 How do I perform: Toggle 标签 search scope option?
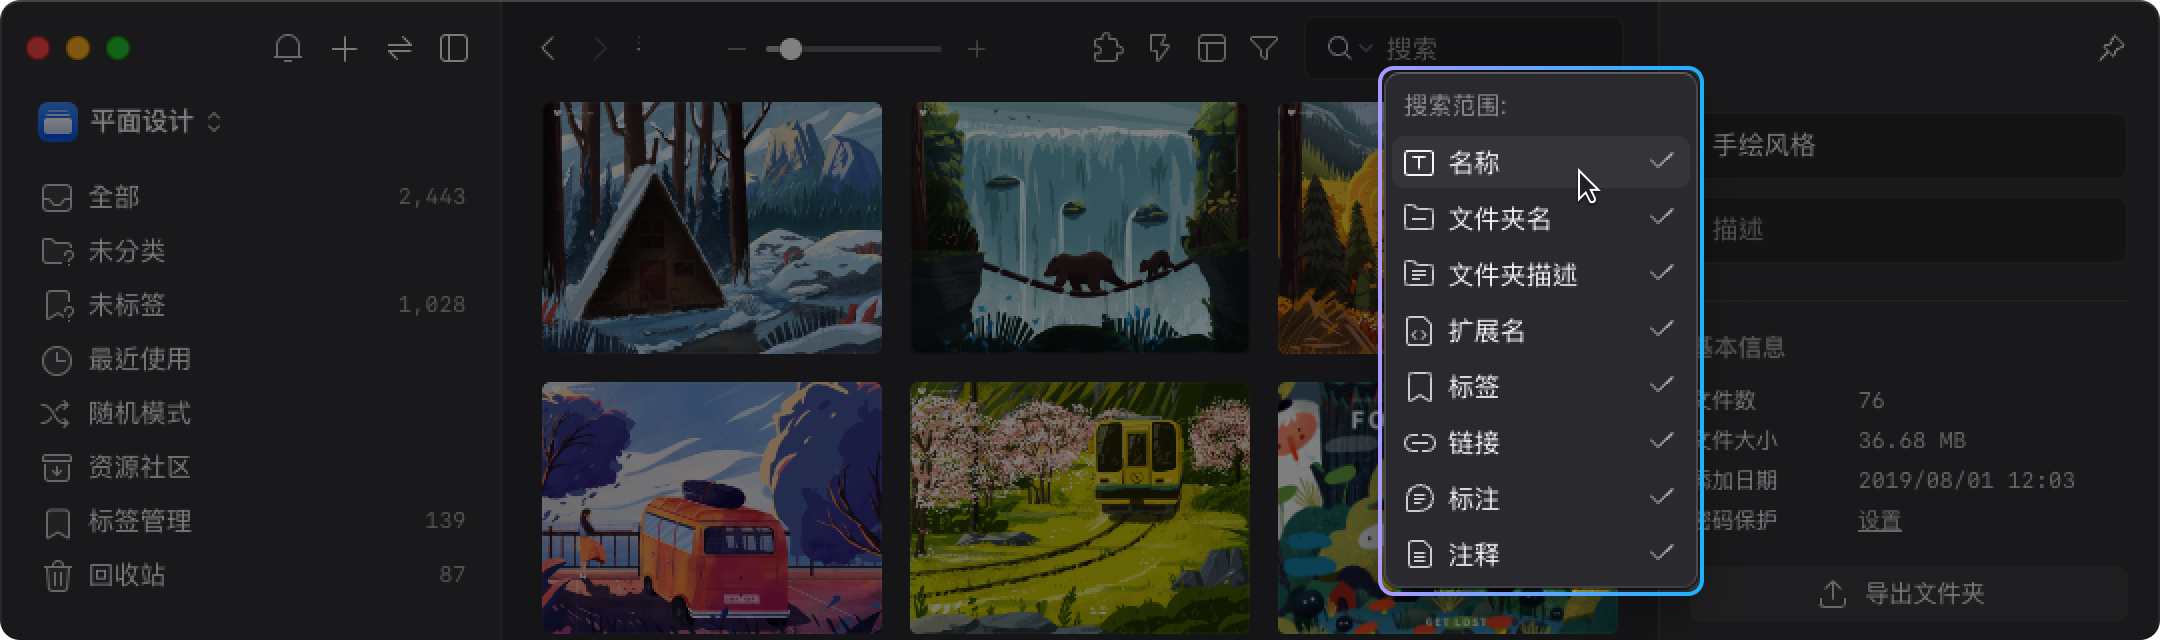[x=1540, y=386]
